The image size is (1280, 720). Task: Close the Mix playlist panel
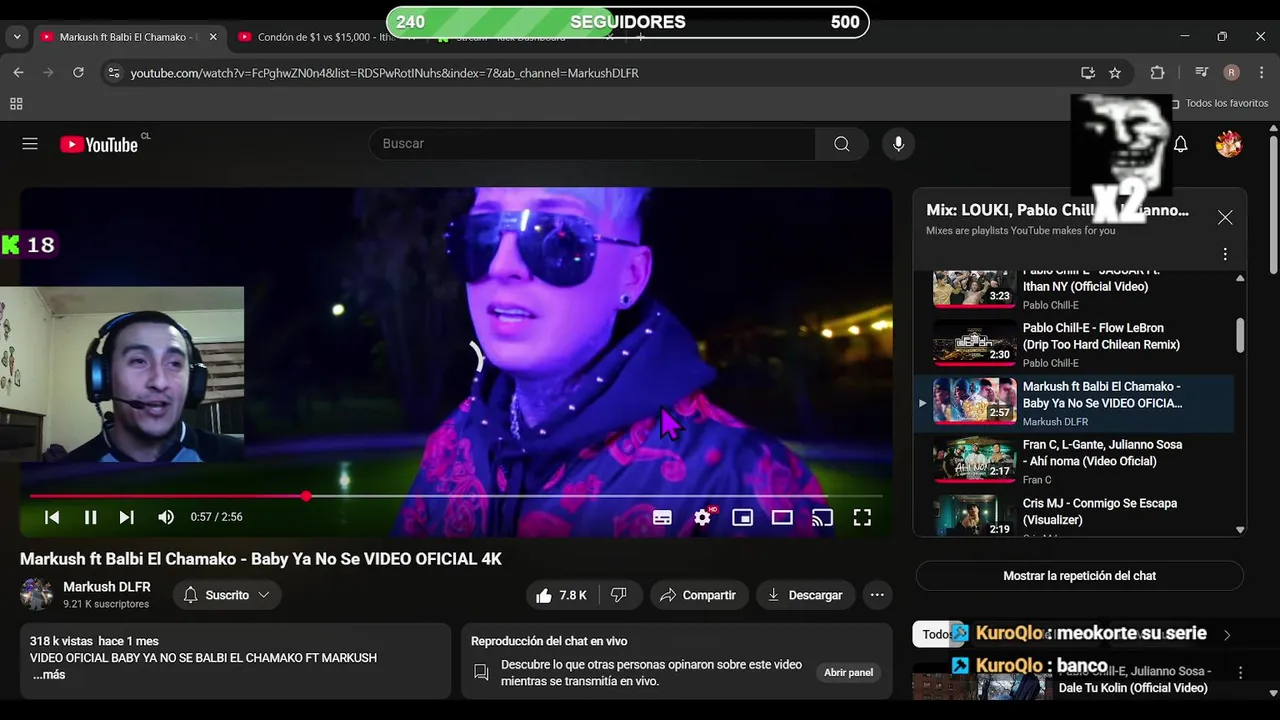tap(1225, 217)
